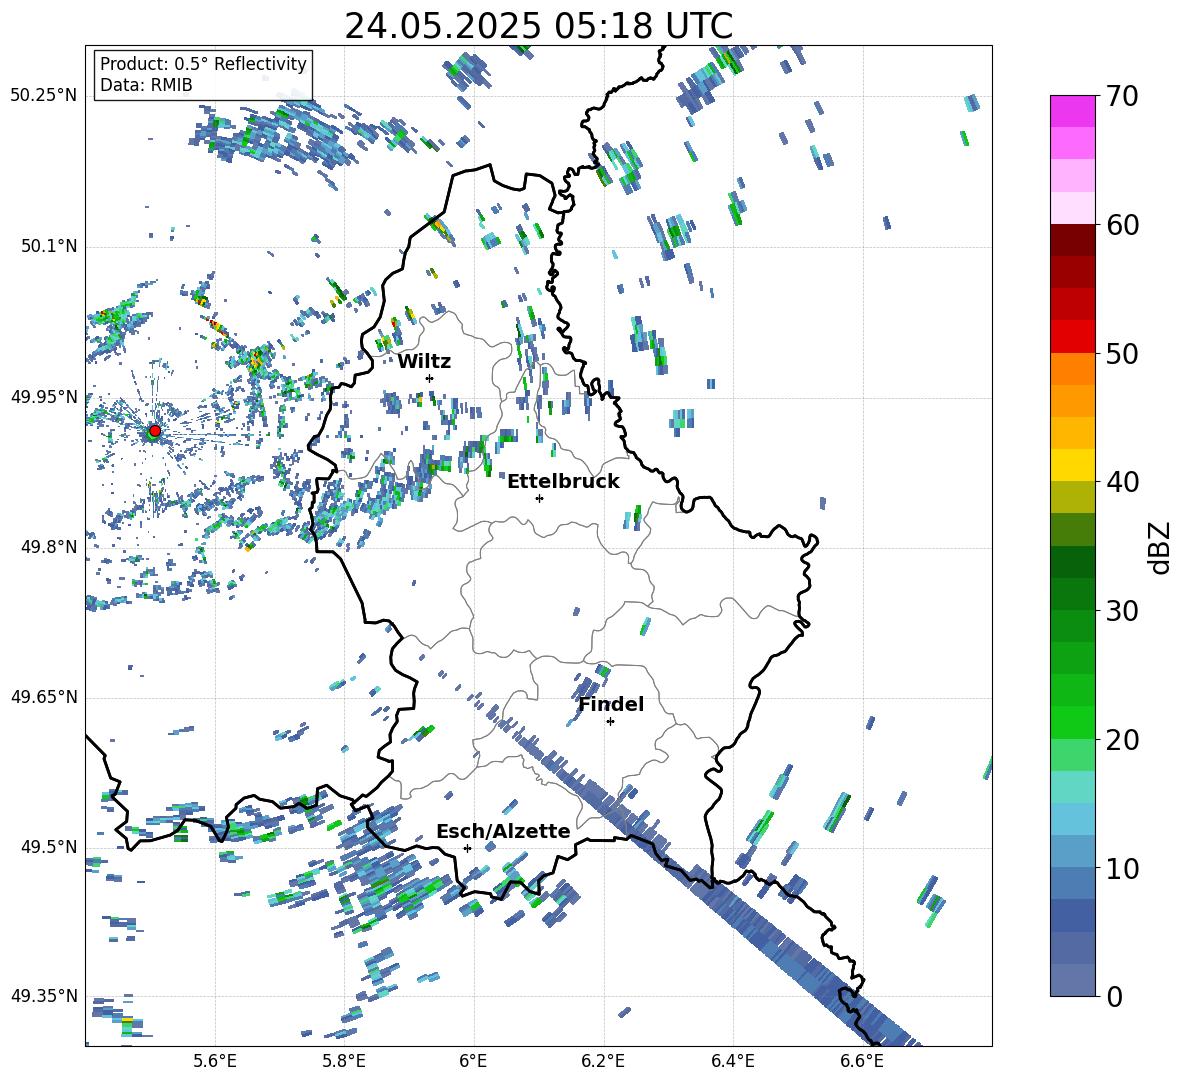This screenshot has width=1184, height=1081.
Task: Click the magenta top segment of the colorbar
Action: click(x=1072, y=111)
